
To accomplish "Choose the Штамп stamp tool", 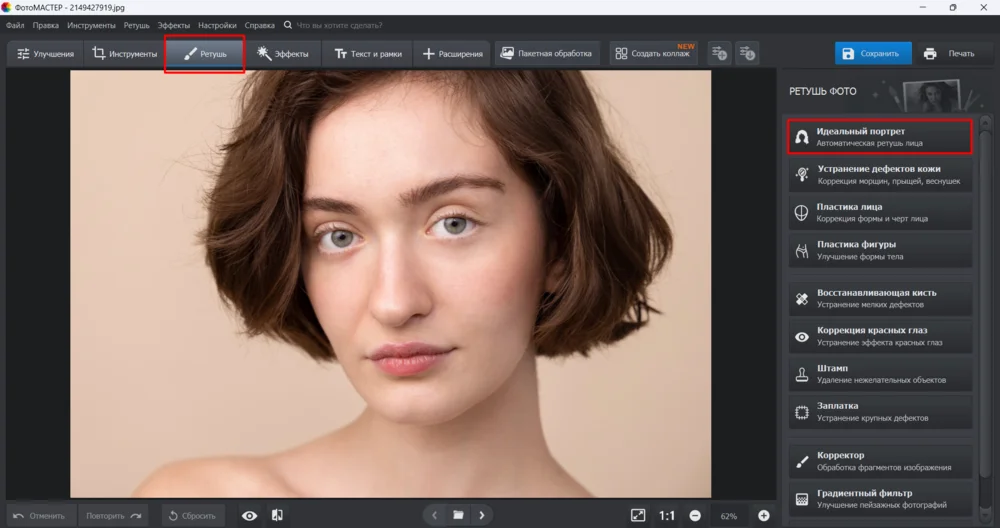I will 879,374.
